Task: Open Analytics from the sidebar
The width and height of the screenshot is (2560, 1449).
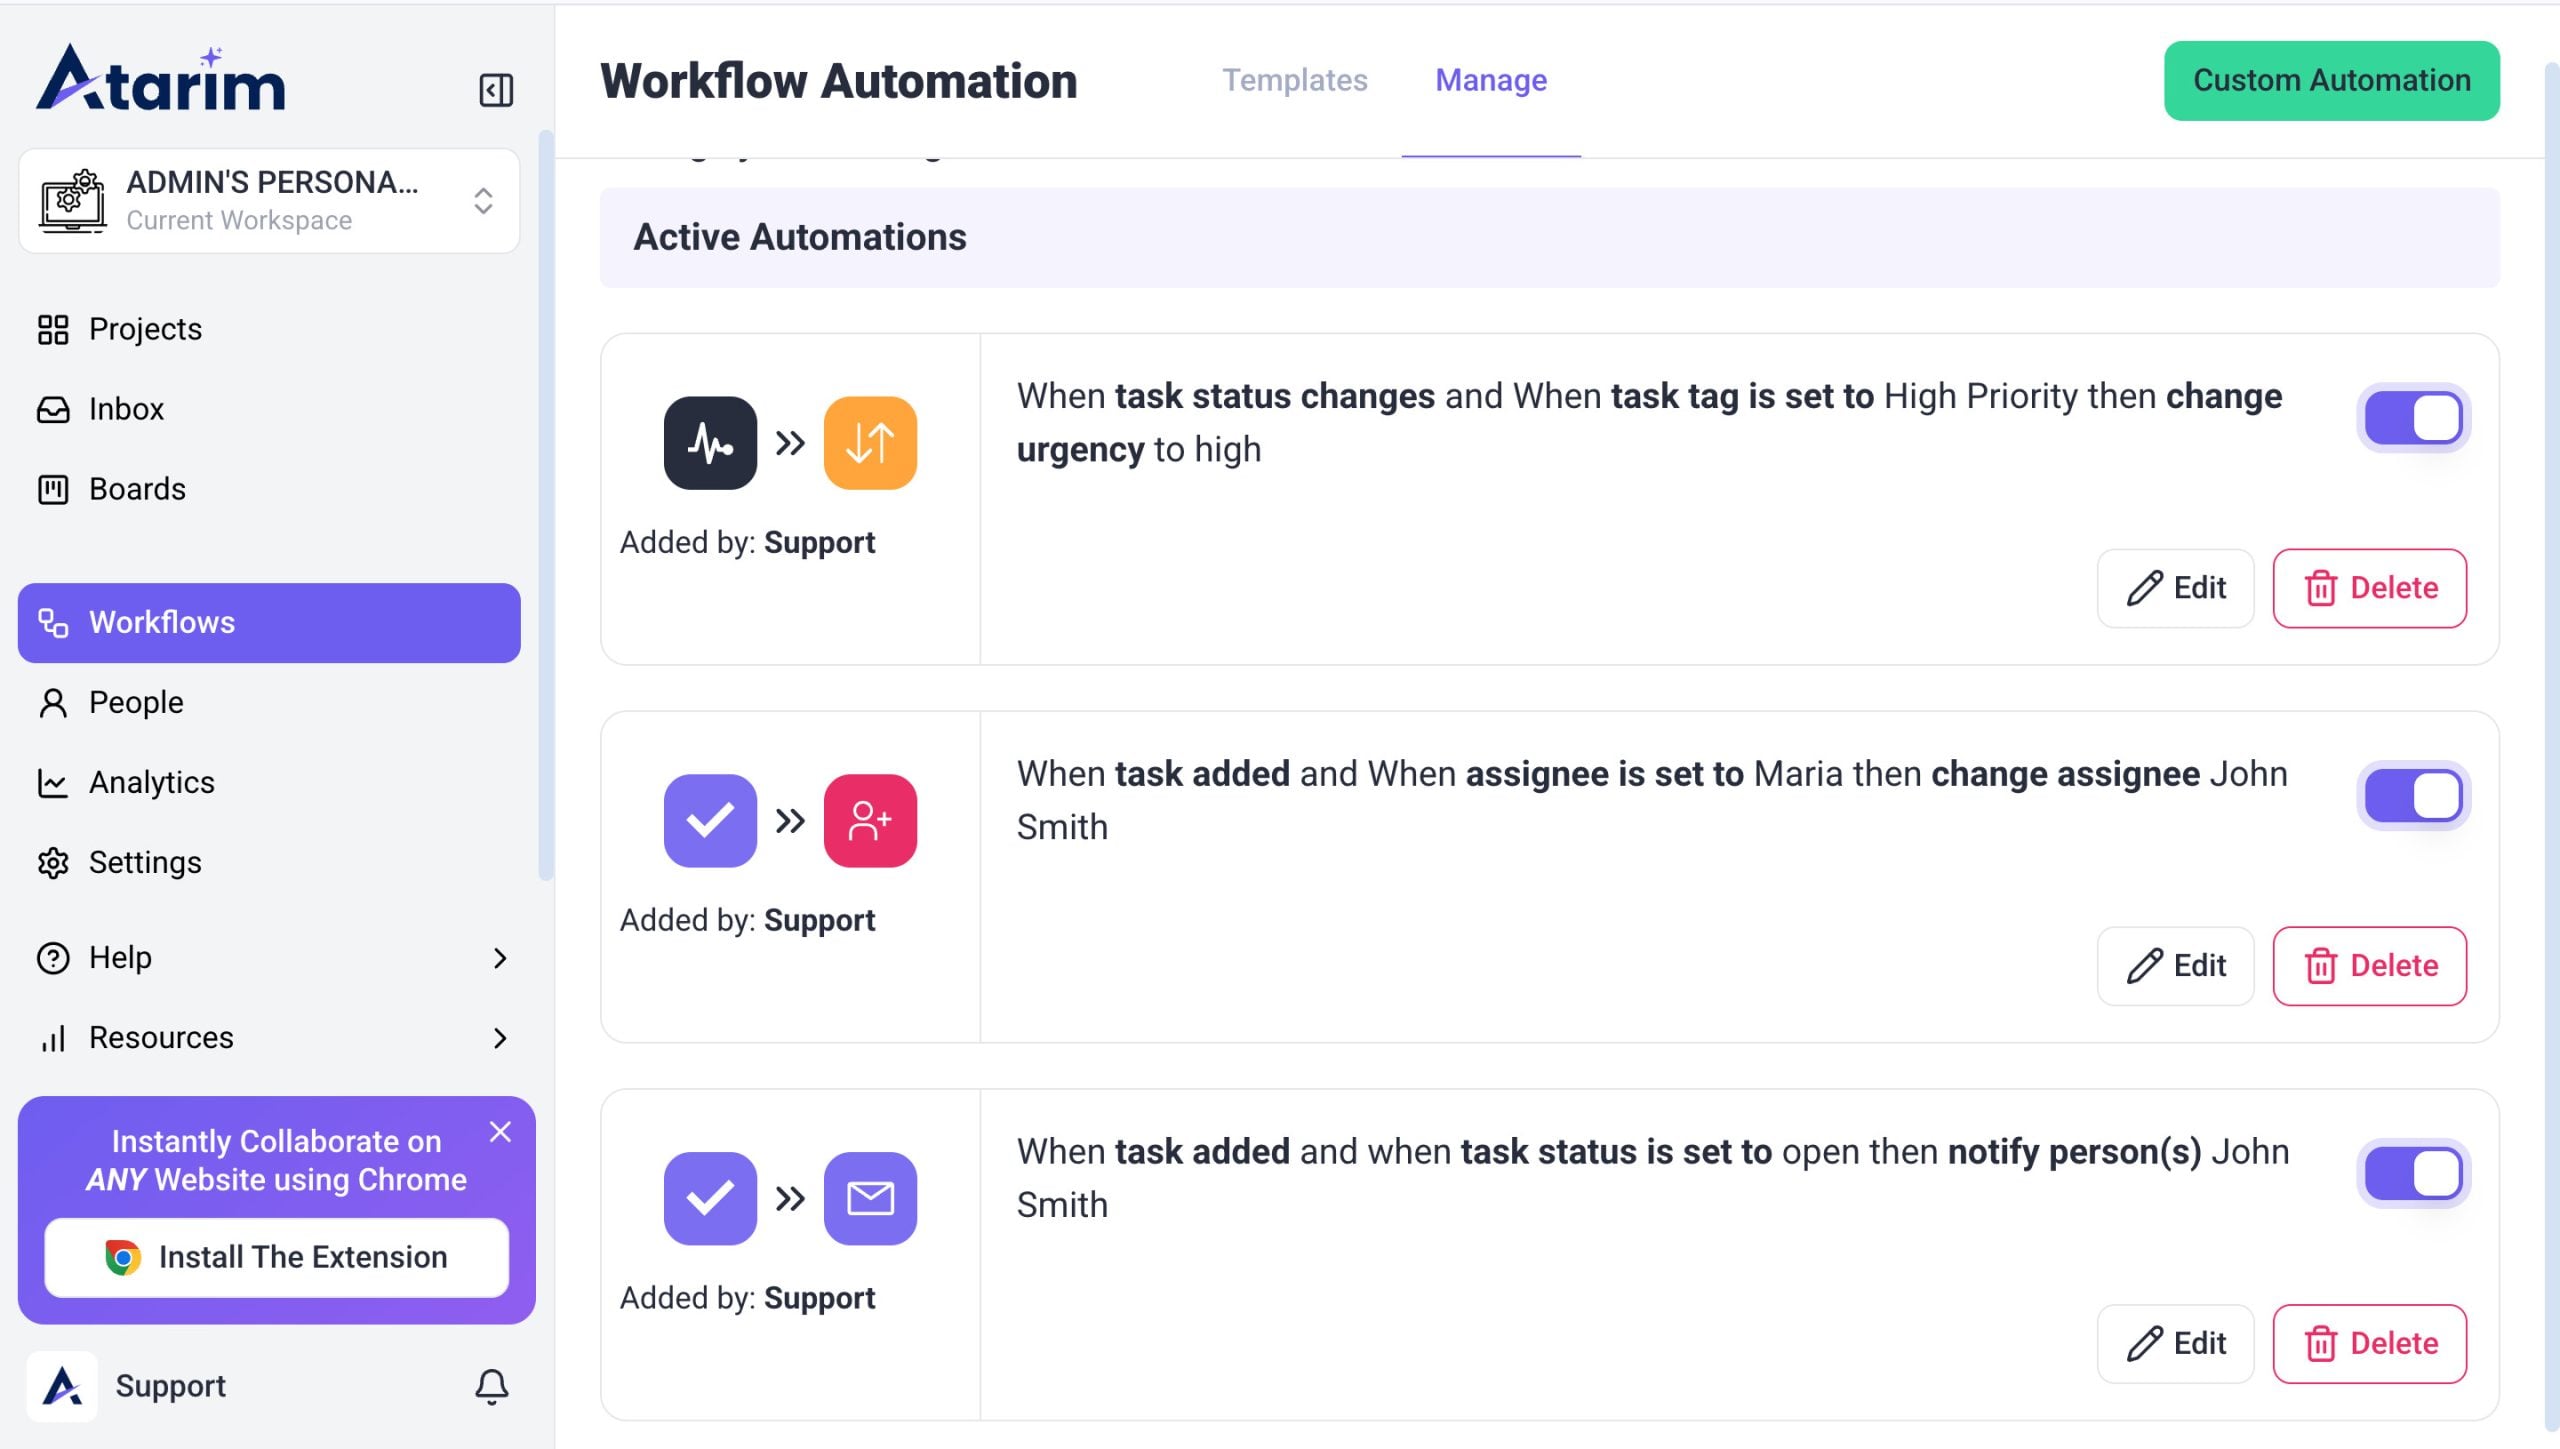Action: pos(151,782)
